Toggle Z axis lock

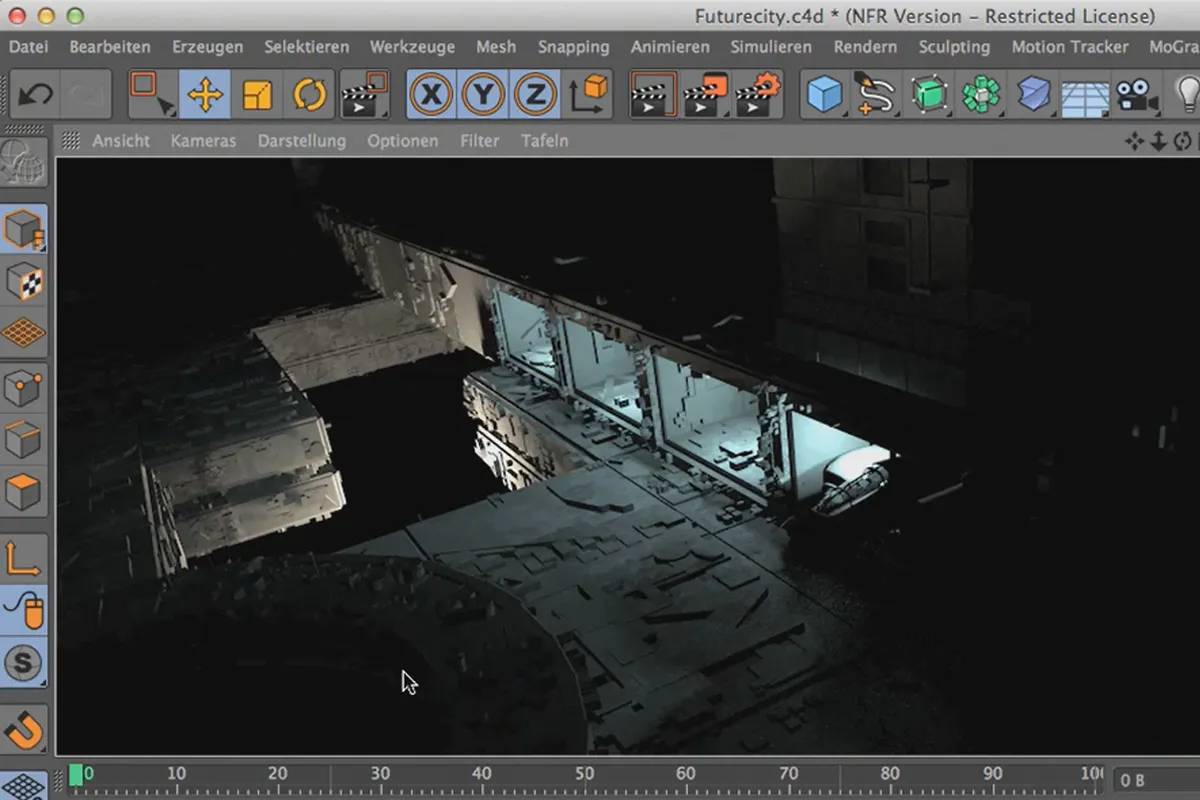(x=536, y=96)
